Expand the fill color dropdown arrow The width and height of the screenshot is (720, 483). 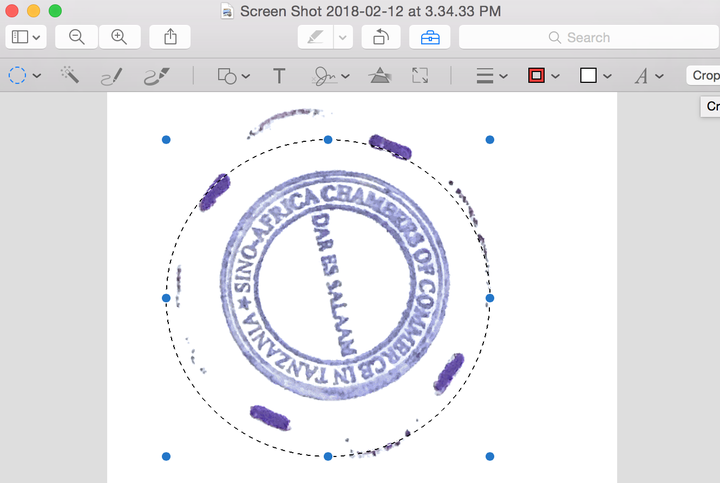coord(608,76)
